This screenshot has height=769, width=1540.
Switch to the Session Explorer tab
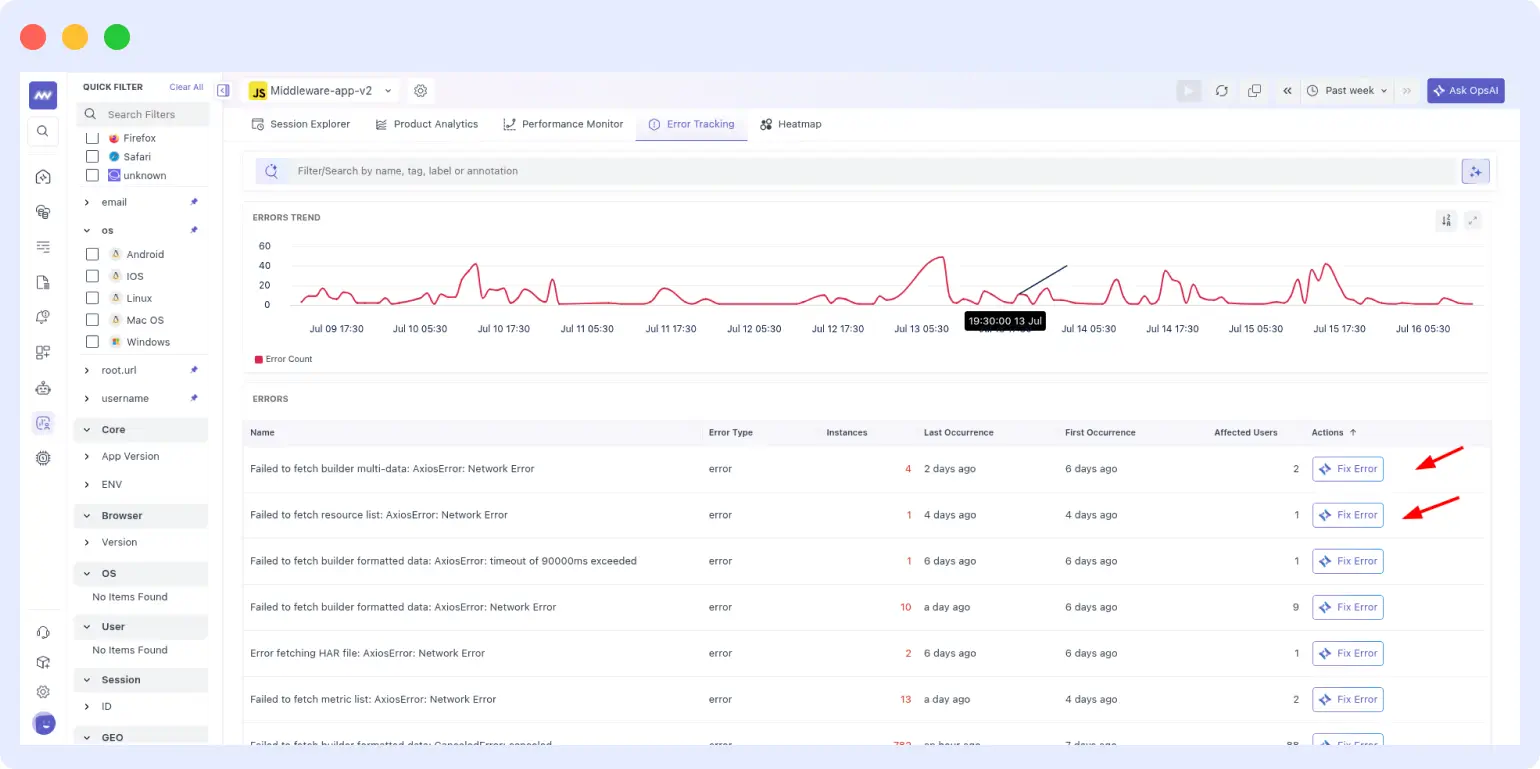click(300, 124)
